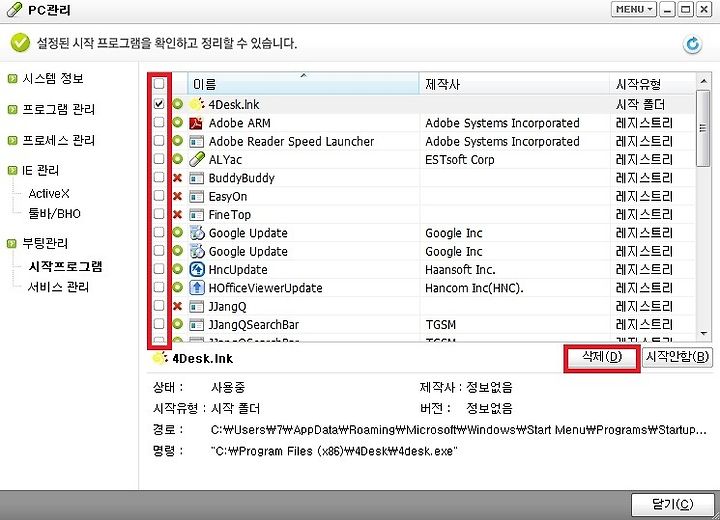Click the 닫기(C) close button

pos(673,505)
